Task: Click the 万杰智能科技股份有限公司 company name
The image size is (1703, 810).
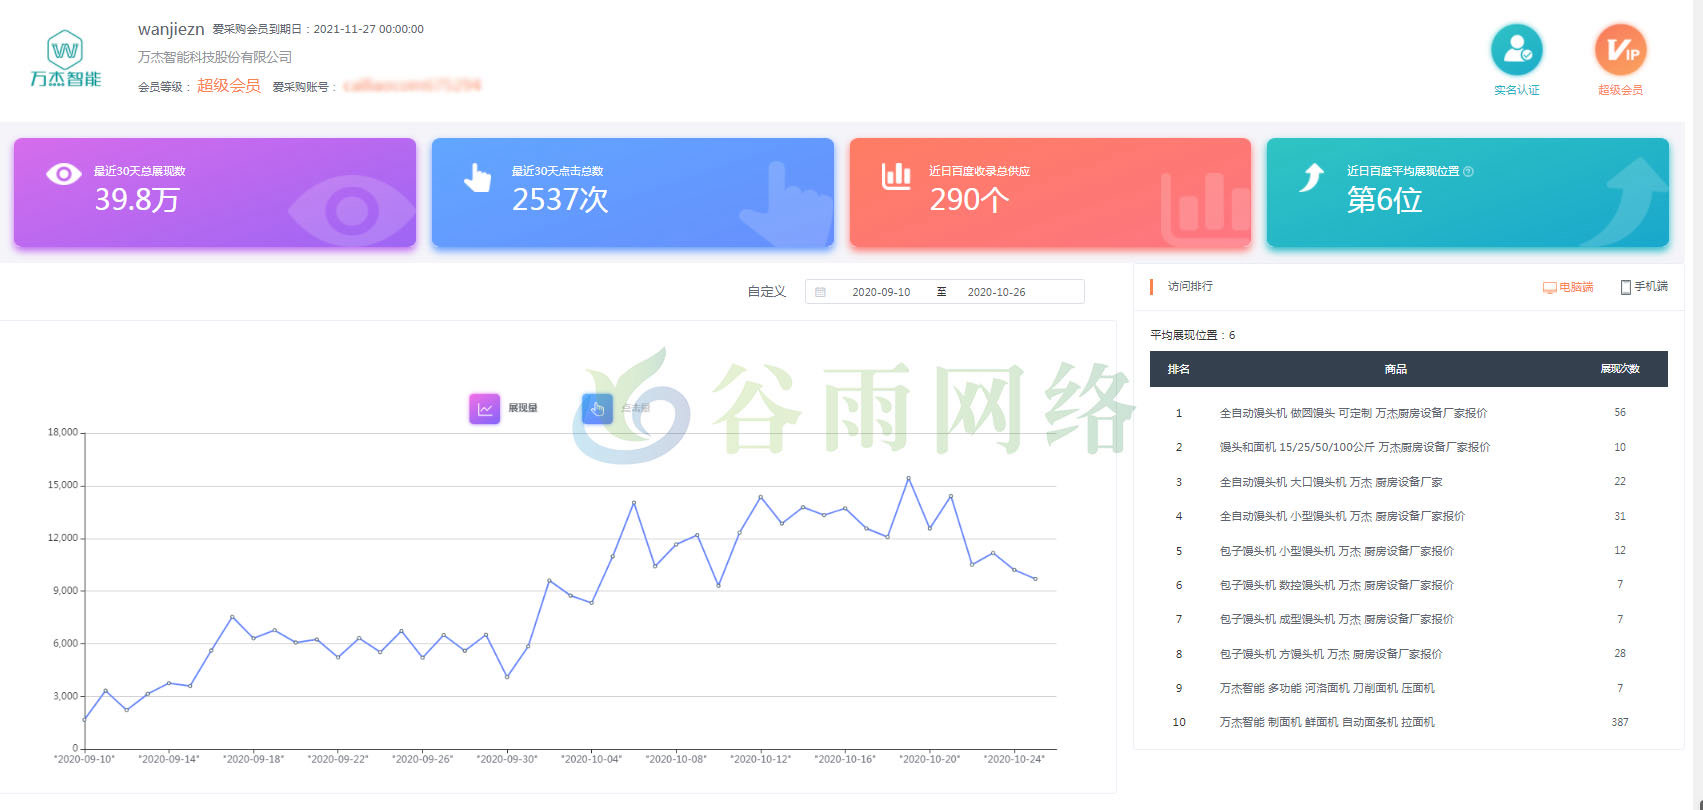Action: [x=215, y=57]
